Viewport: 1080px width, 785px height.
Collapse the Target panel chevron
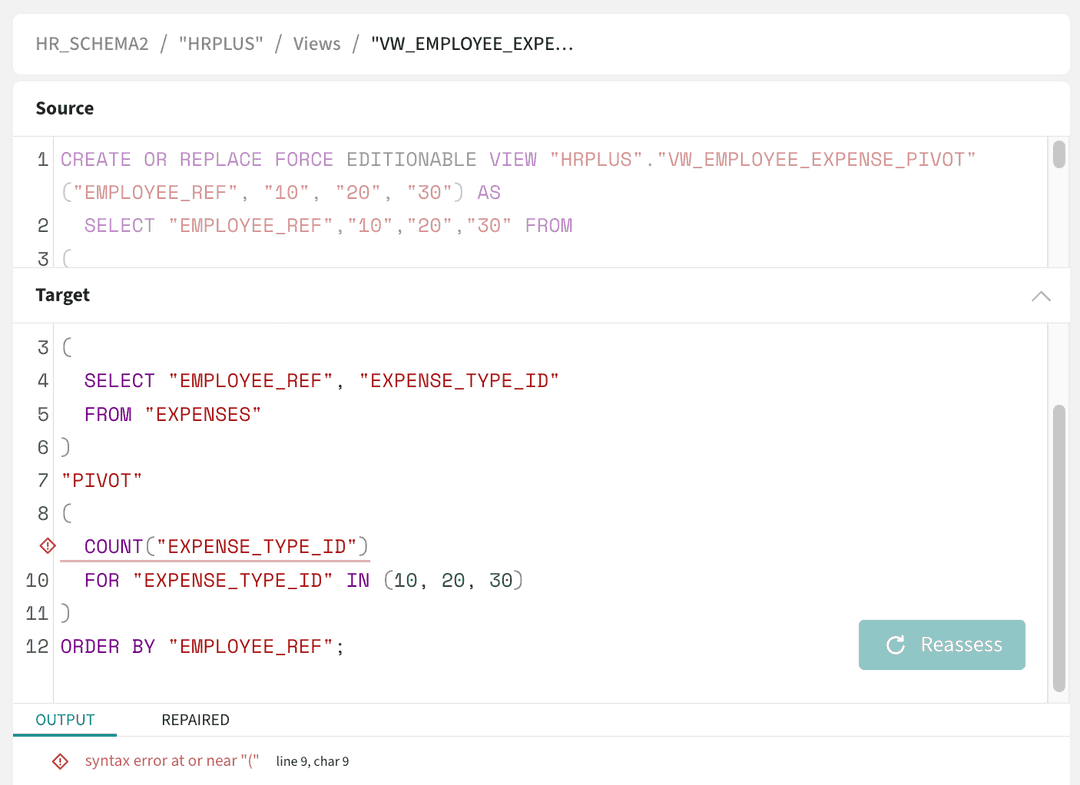[1041, 296]
